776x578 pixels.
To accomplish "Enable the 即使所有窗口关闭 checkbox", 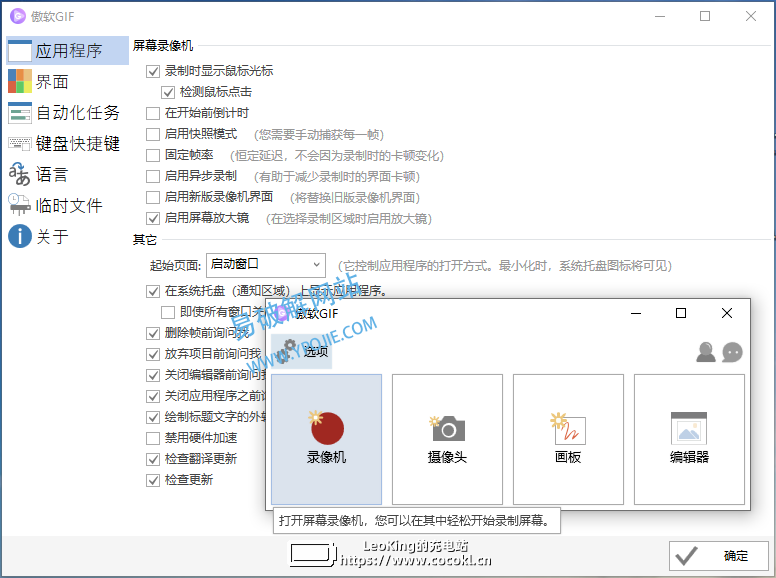I will pos(168,312).
